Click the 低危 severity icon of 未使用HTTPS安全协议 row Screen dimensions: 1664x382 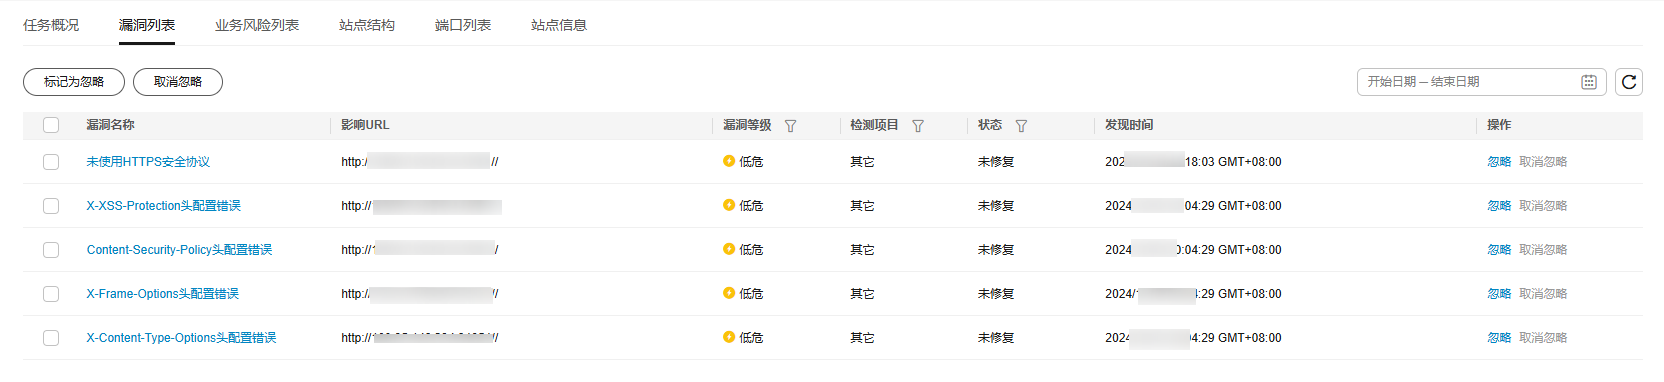729,161
